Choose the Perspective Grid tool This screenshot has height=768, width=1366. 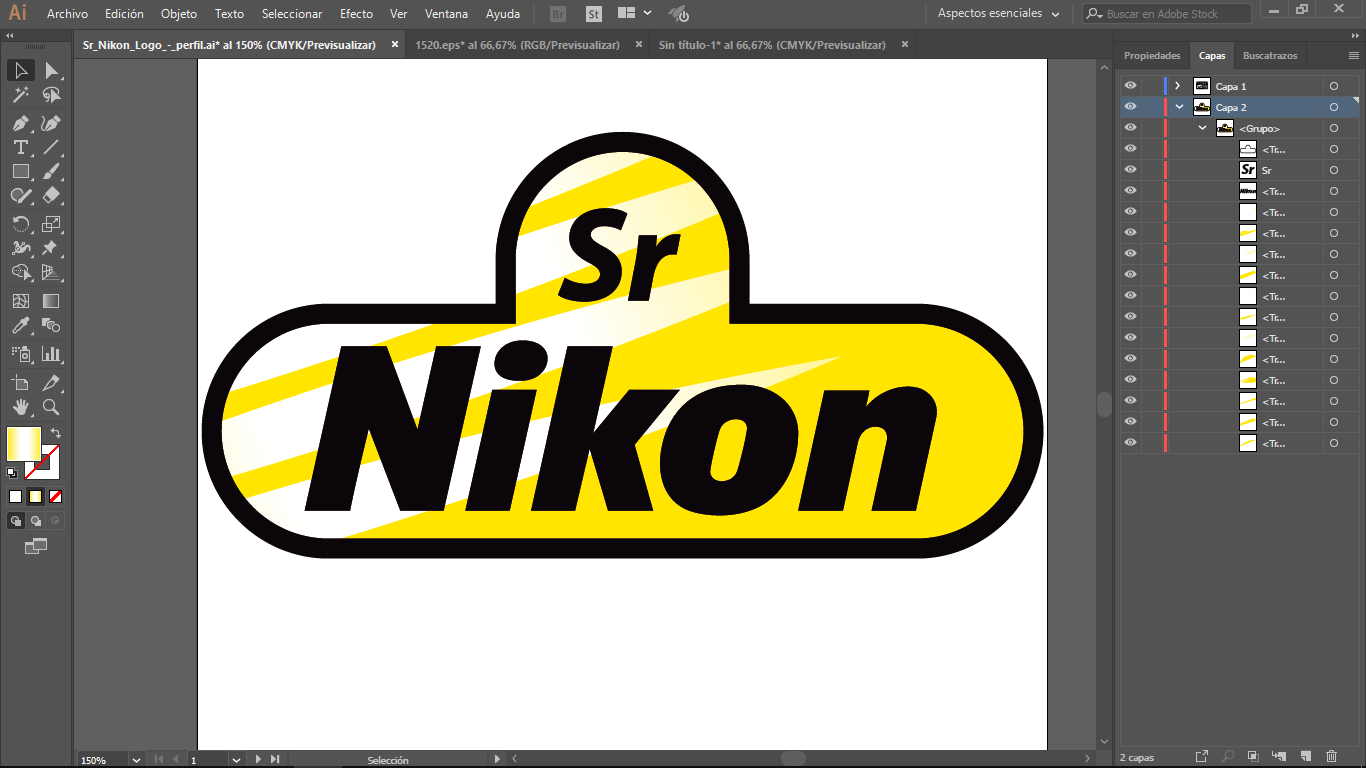[52, 271]
